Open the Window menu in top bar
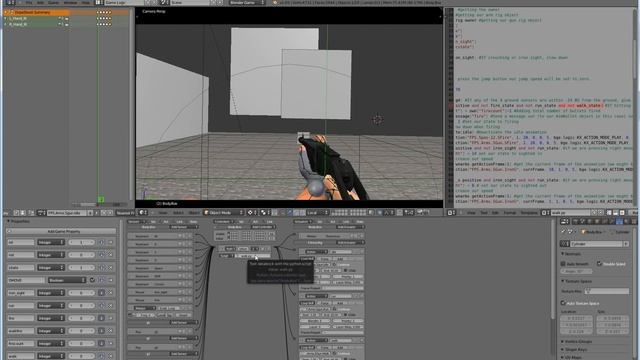 71,2
